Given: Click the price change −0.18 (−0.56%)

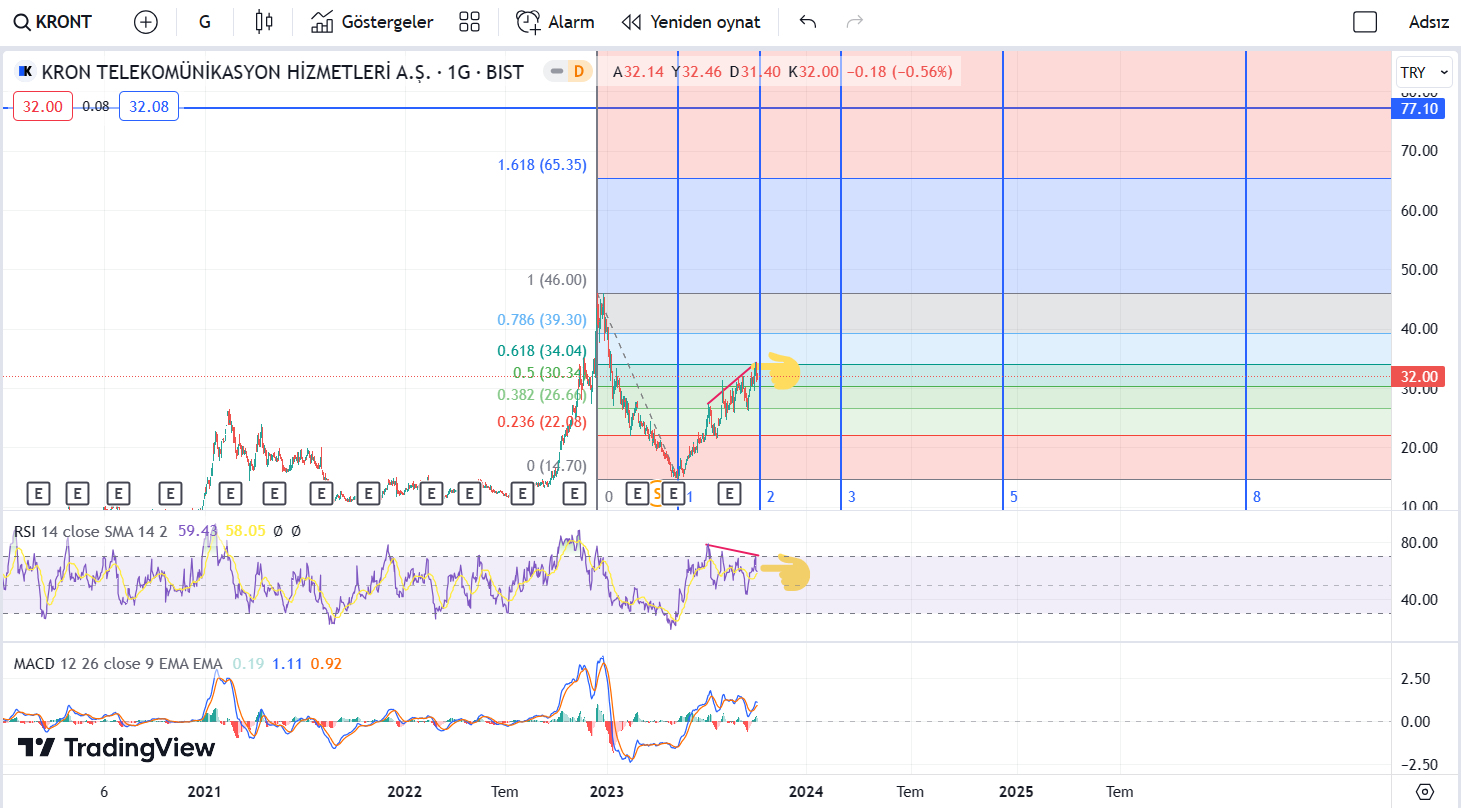Looking at the screenshot, I should [900, 72].
